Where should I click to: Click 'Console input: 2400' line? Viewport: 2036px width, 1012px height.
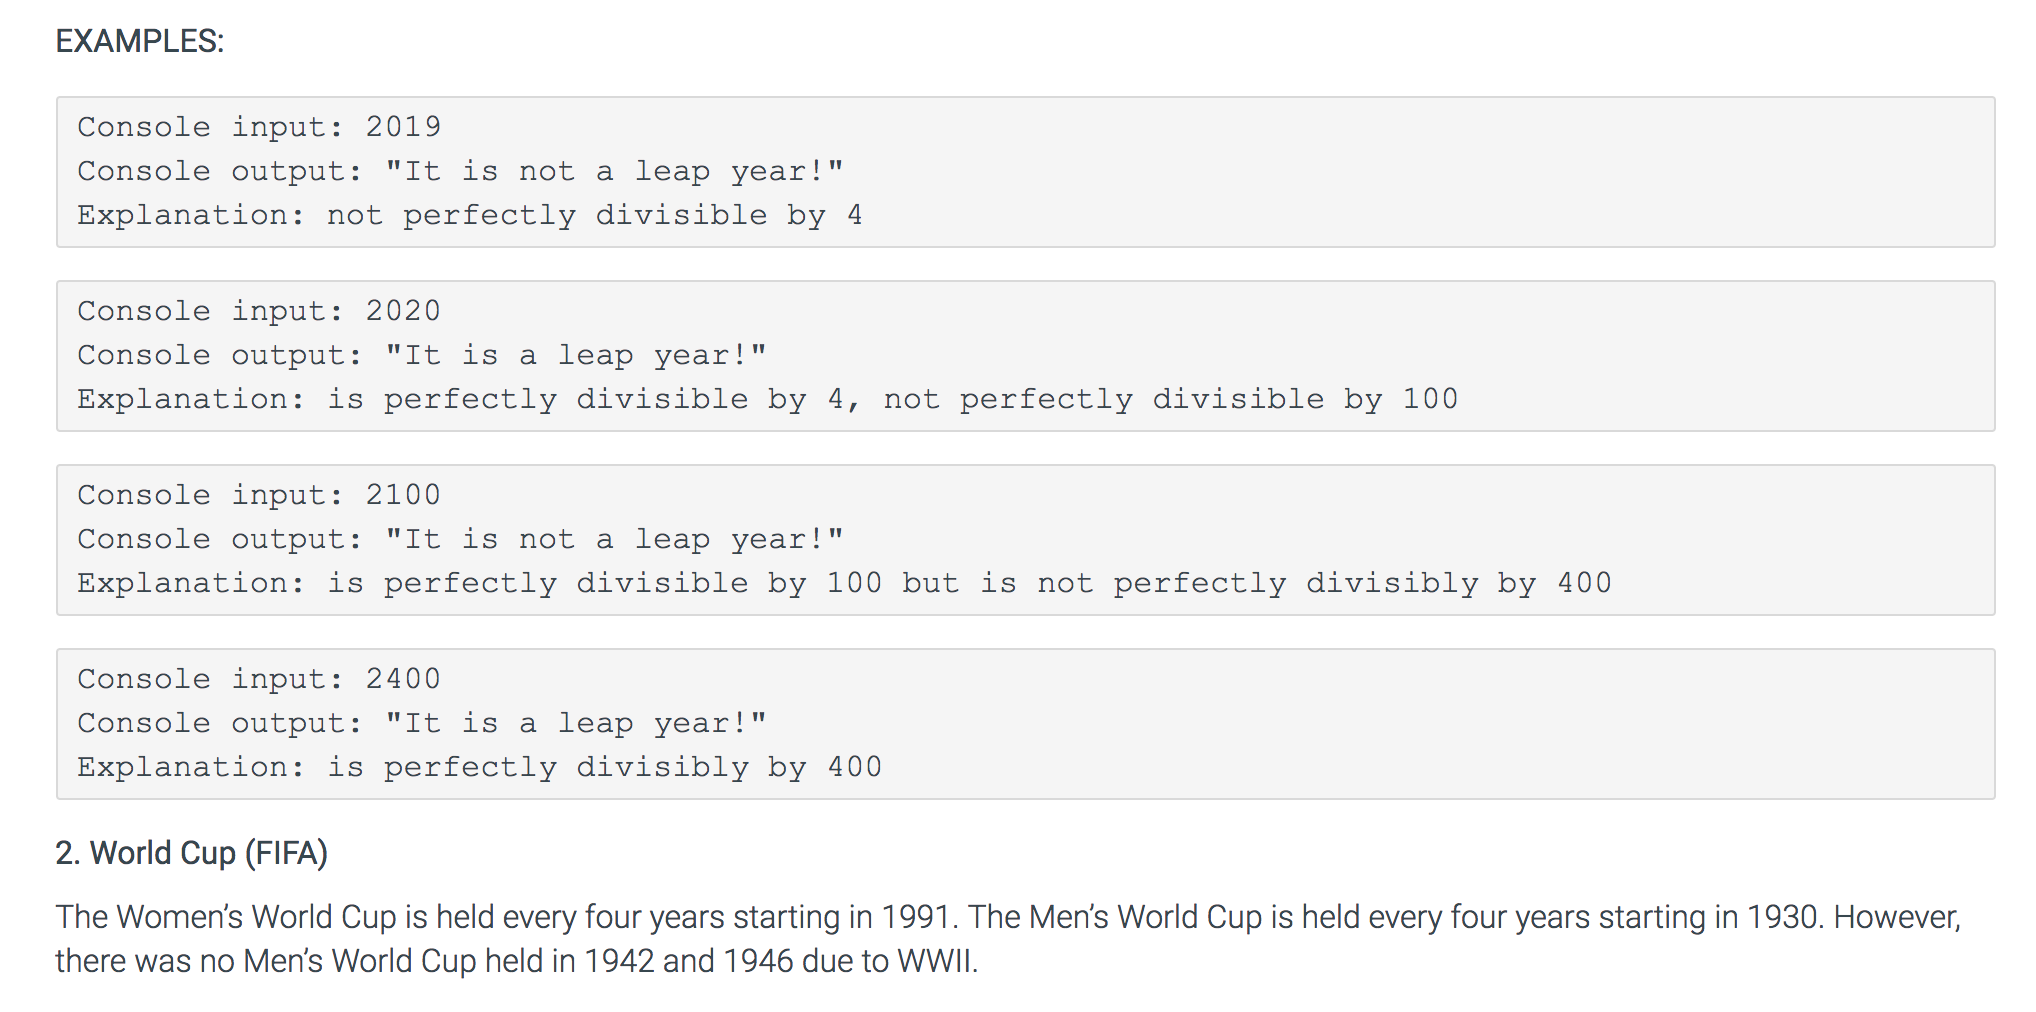pos(259,679)
